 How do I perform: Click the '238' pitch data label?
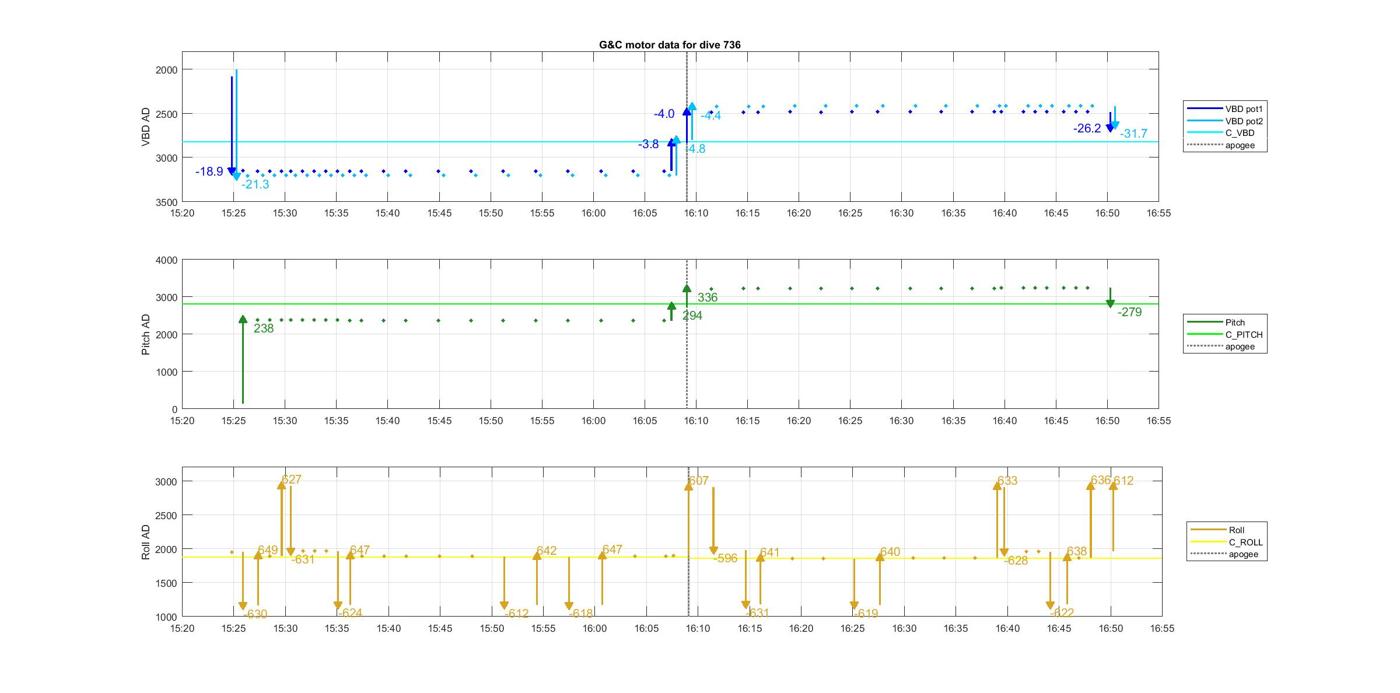pyautogui.click(x=263, y=329)
